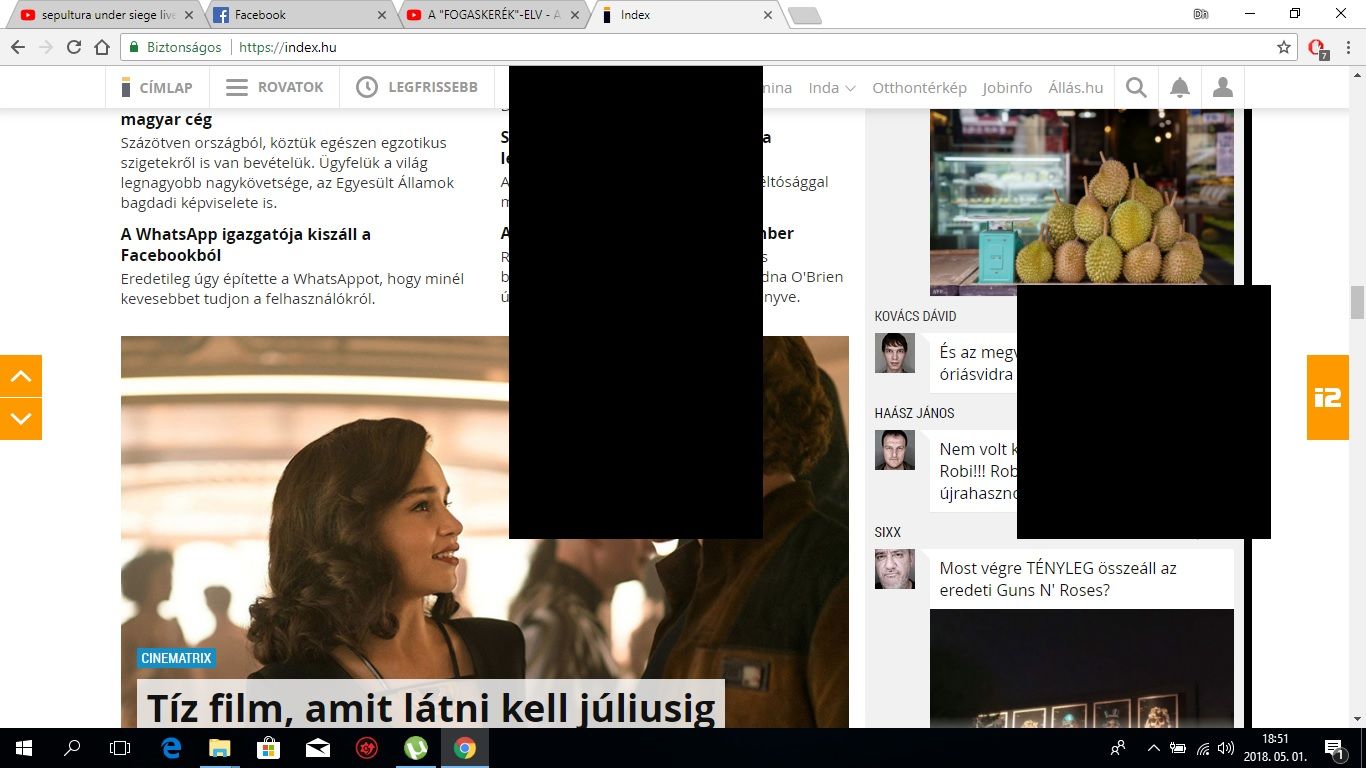Screen dimensions: 1366x768
Task: Open the Windows Start menu
Action: point(24,748)
